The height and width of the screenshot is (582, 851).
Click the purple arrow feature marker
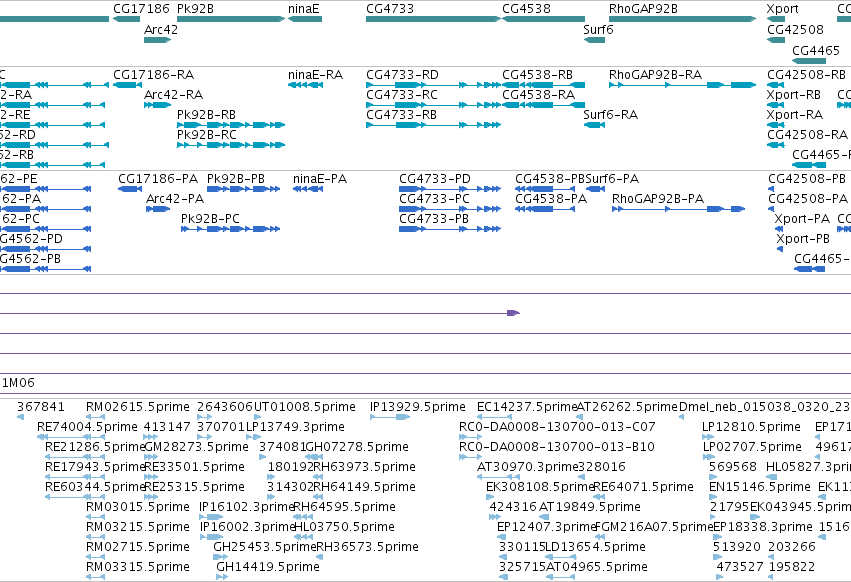coord(513,313)
